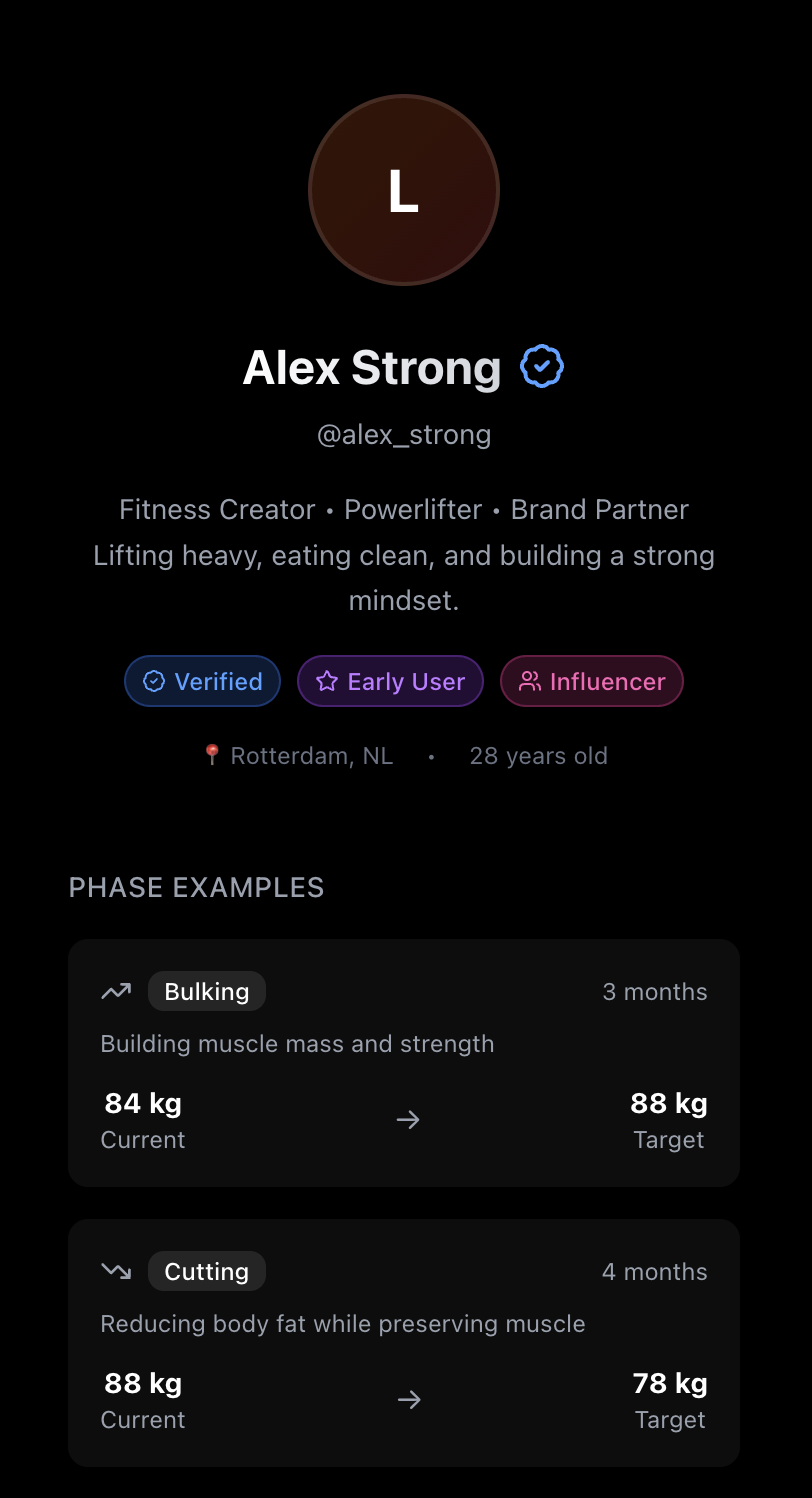Open the profile avatar with letter L
Image resolution: width=812 pixels, height=1498 pixels.
404,190
